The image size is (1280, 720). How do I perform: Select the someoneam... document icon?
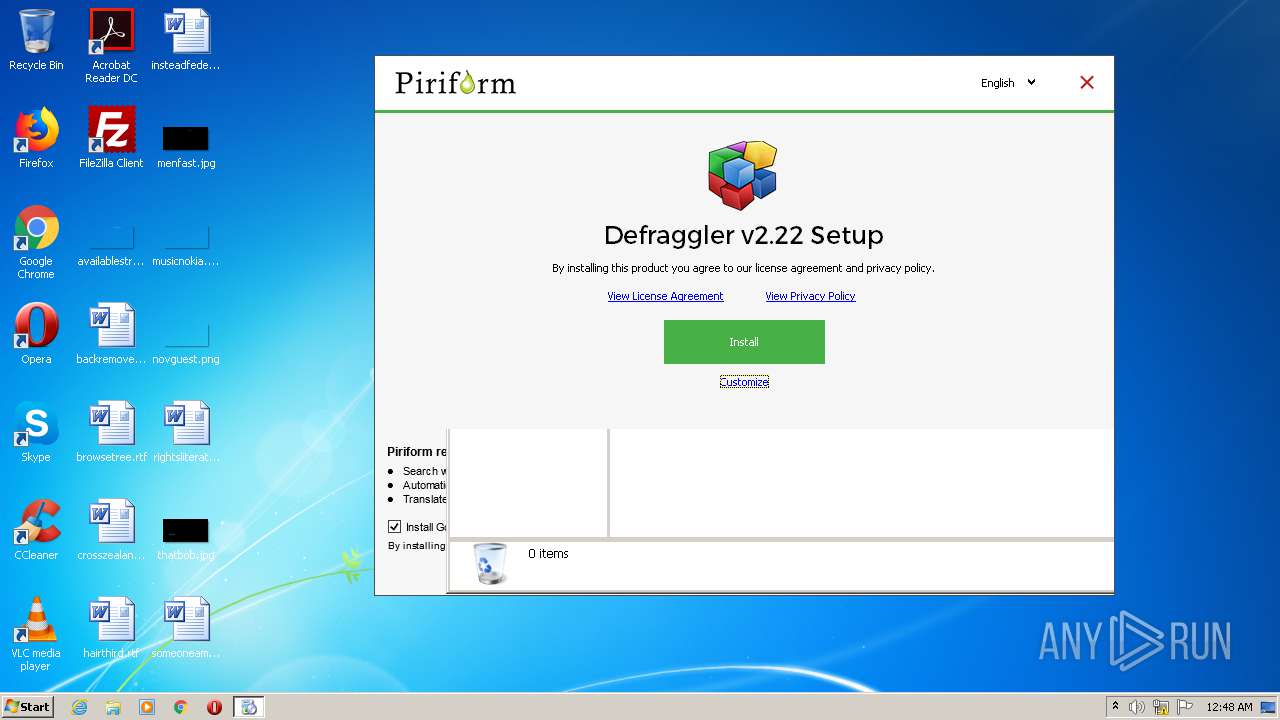[186, 628]
